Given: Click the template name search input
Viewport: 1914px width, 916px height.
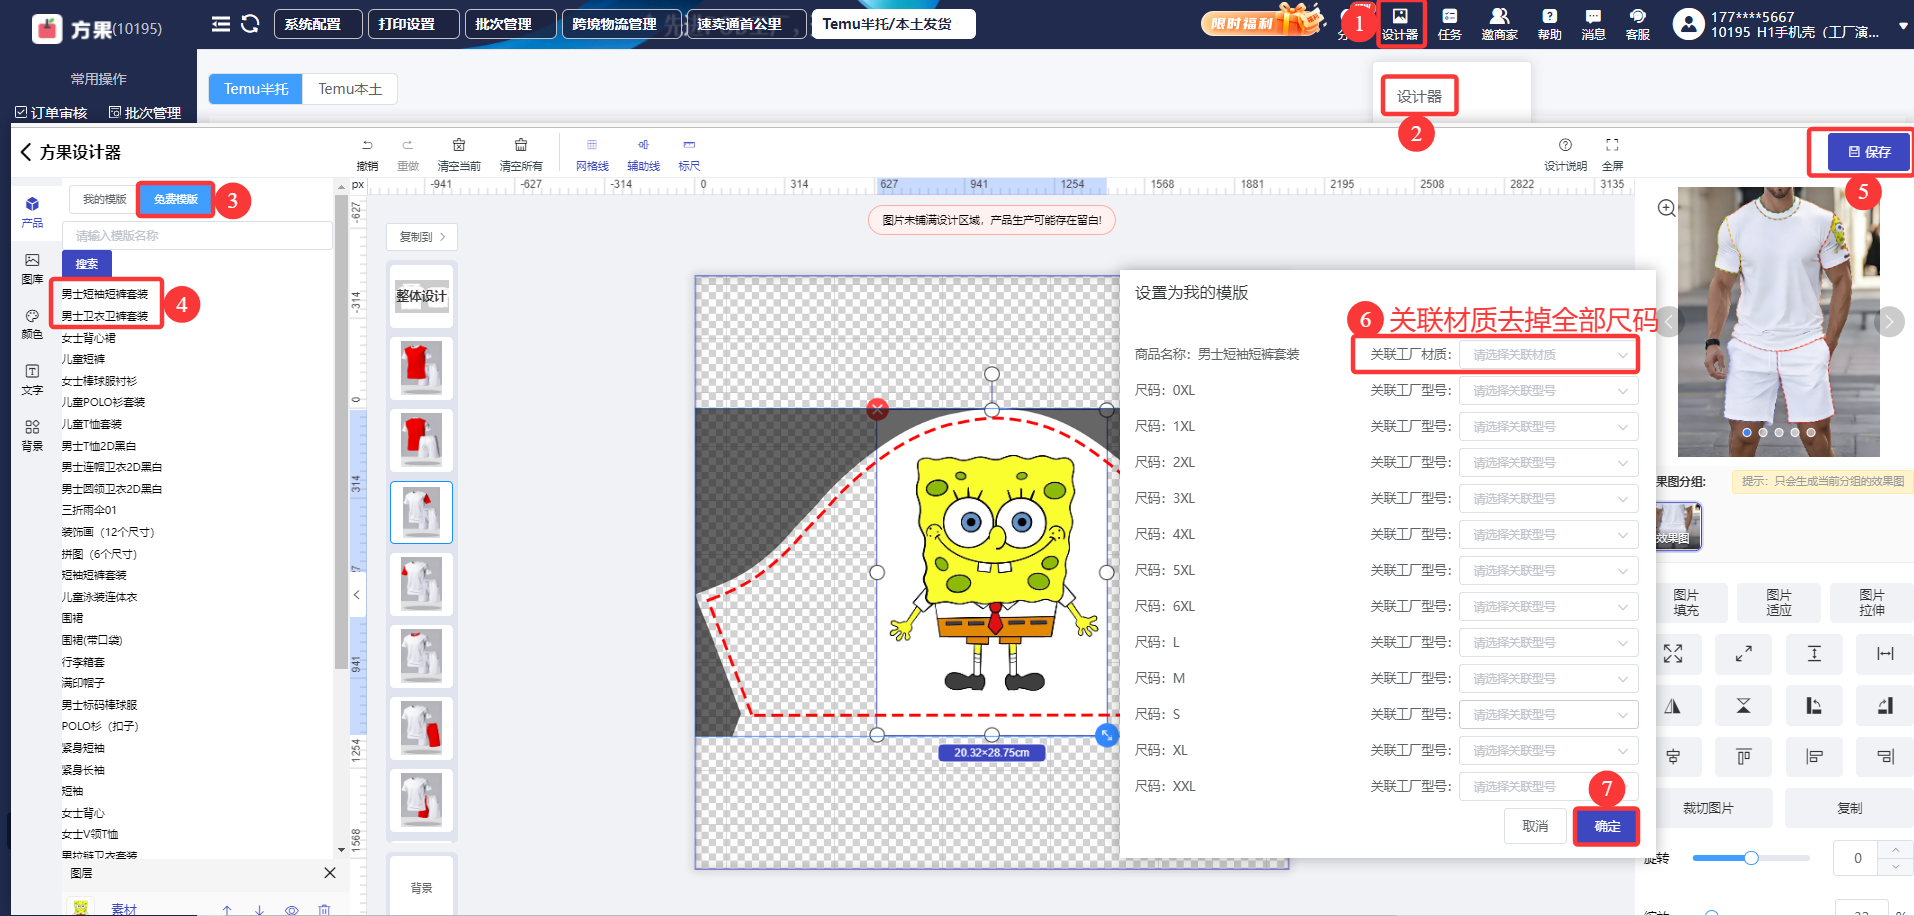Looking at the screenshot, I should pyautogui.click(x=197, y=236).
